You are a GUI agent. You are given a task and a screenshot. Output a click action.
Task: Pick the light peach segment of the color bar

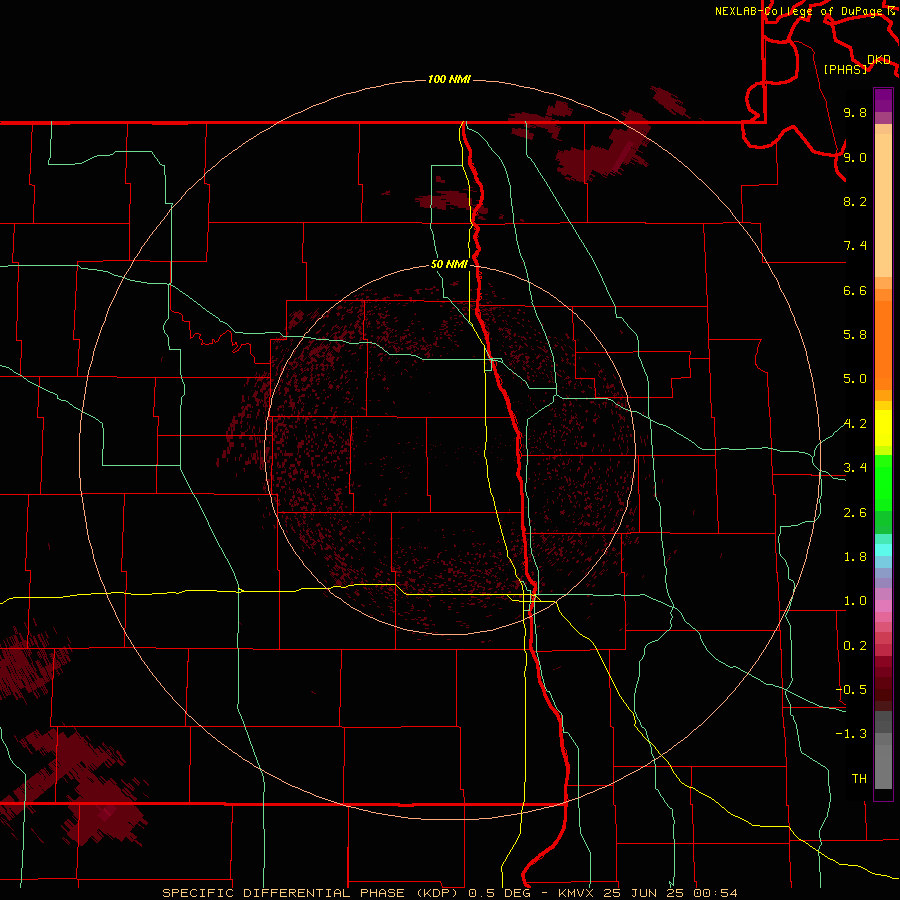[883, 205]
